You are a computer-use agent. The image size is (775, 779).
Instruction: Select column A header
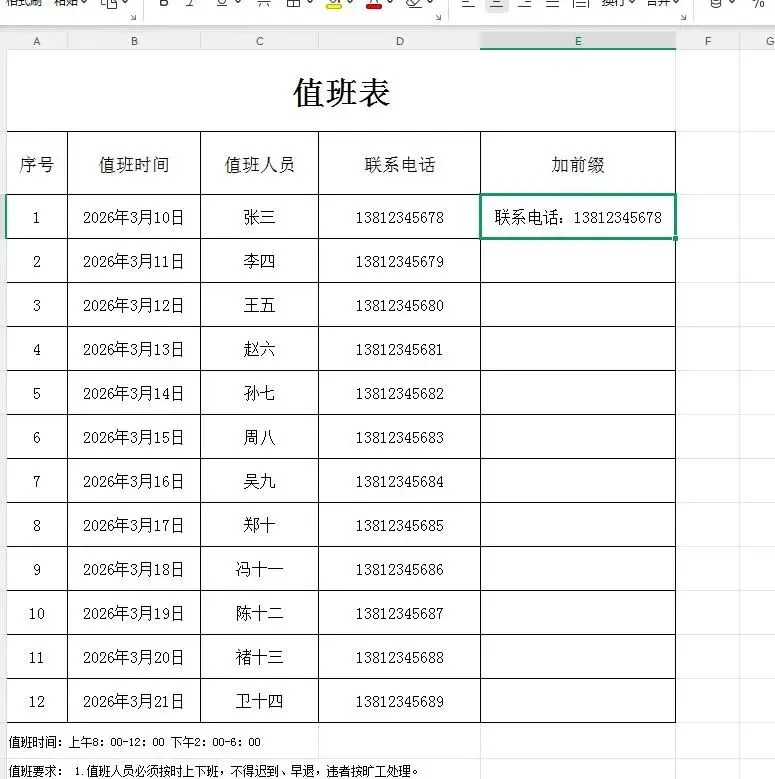tap(37, 41)
